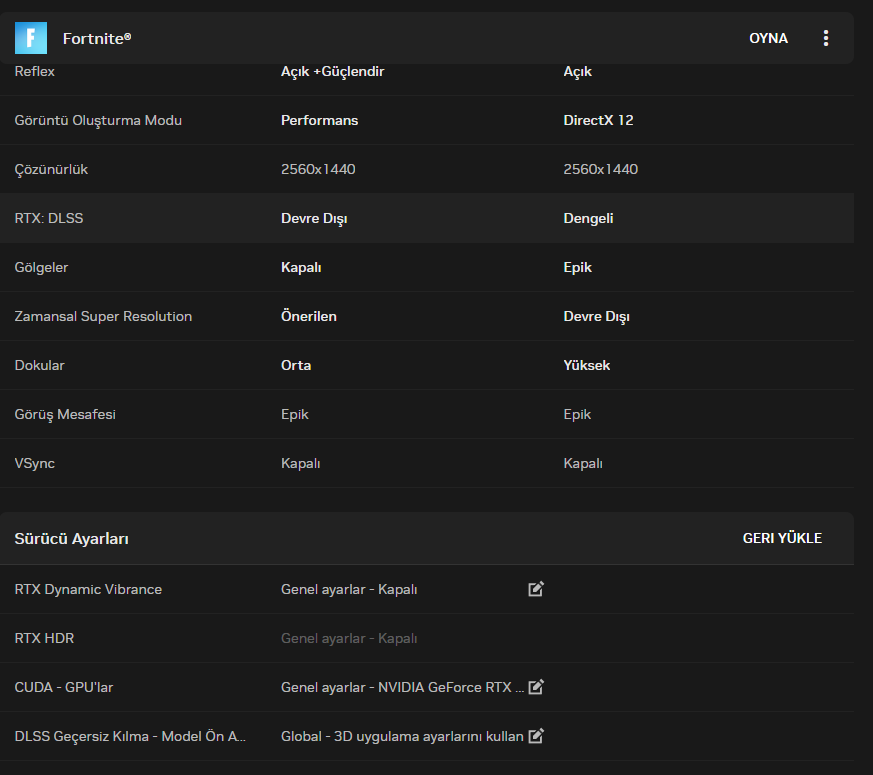This screenshot has height=775, width=873.
Task: Click the Çözünürlük row label
Action: 51,169
